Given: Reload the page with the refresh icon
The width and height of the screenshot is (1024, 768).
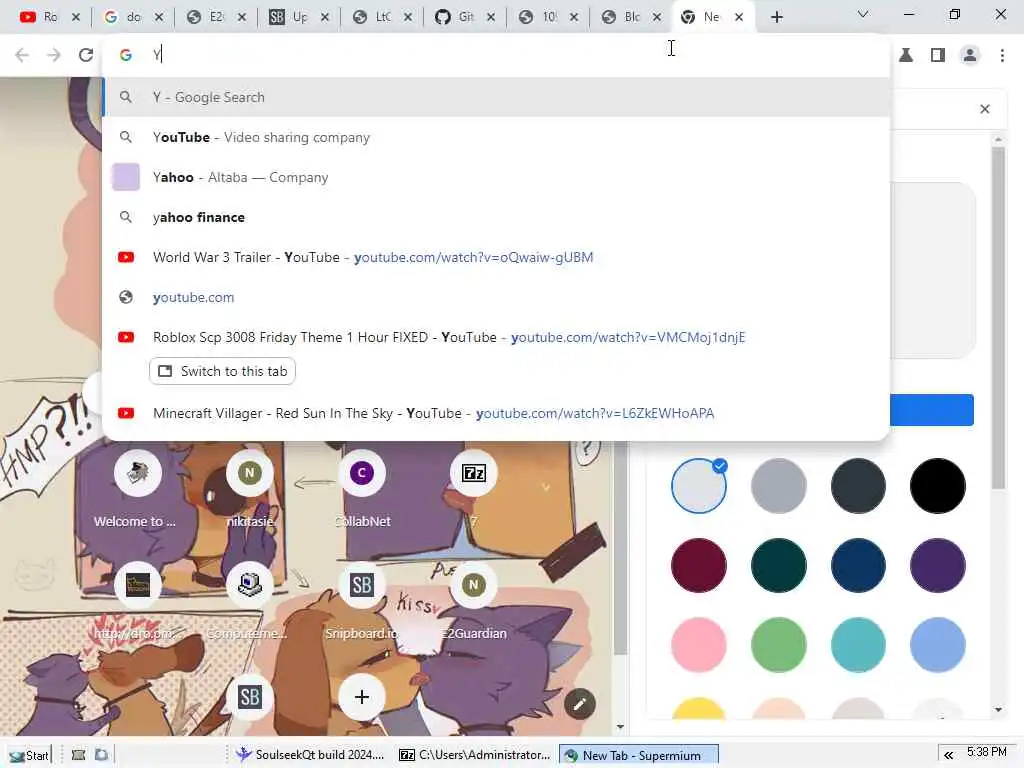Looking at the screenshot, I should [x=86, y=55].
